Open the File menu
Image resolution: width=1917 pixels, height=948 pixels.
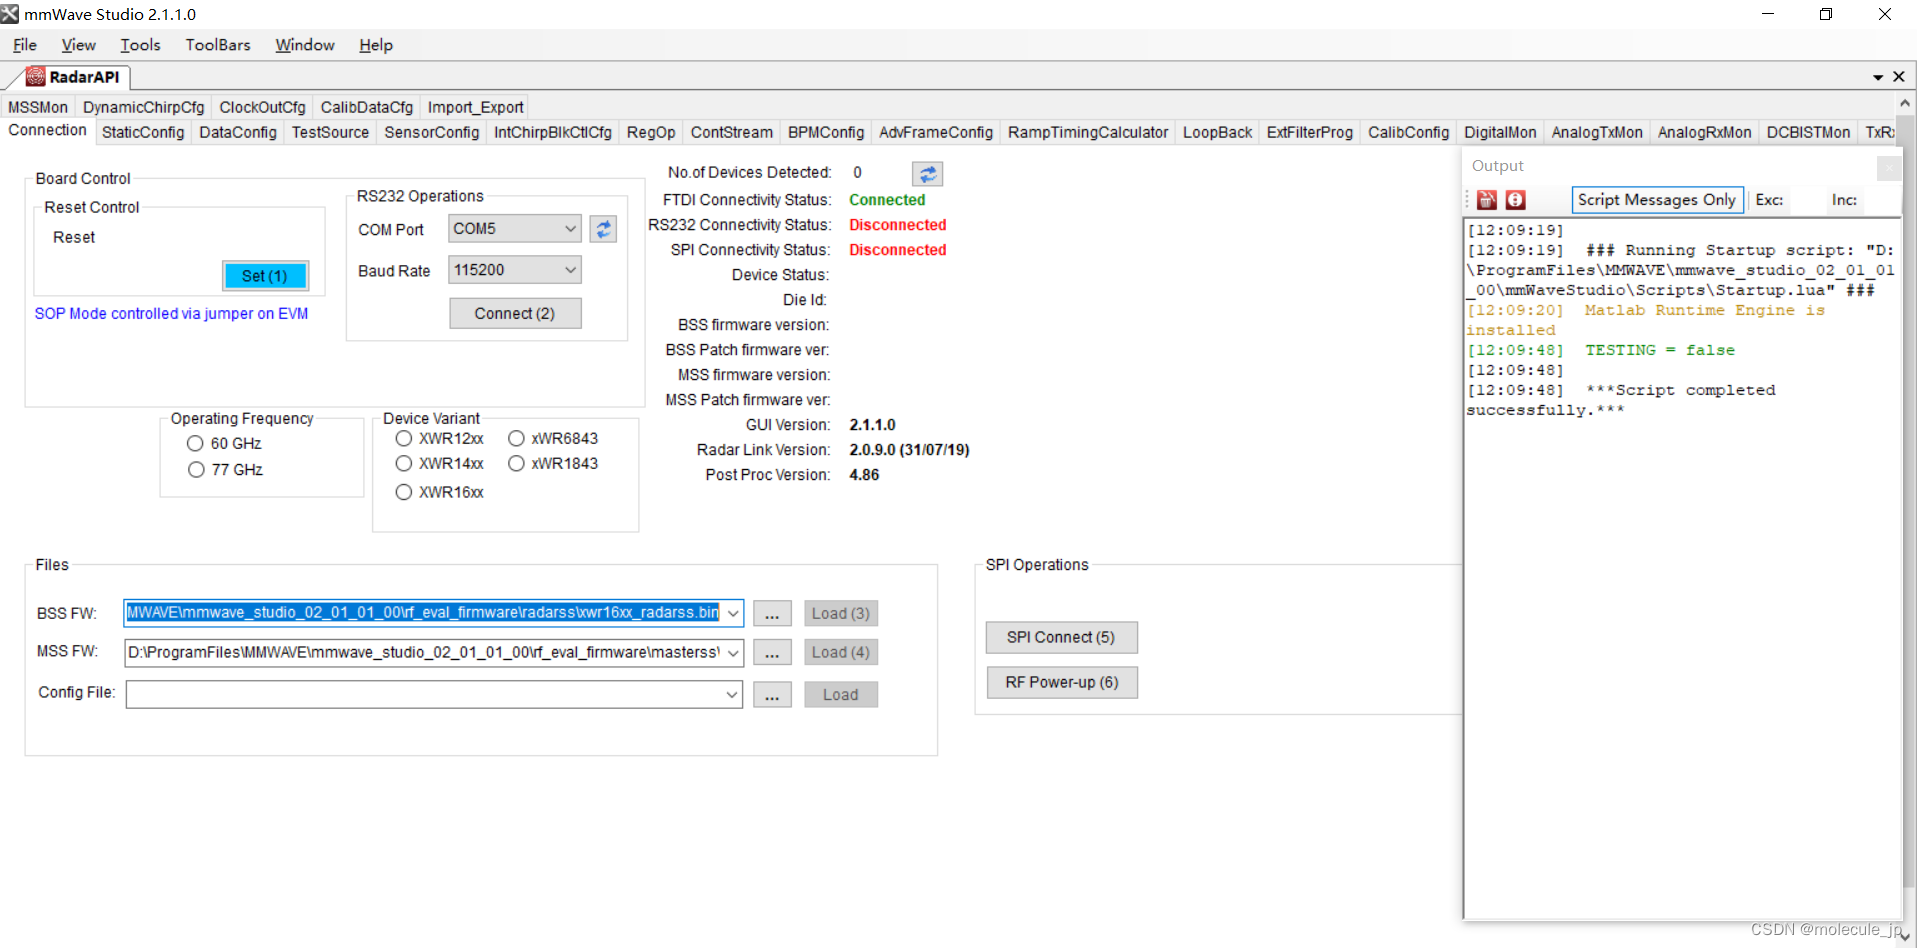(x=25, y=45)
